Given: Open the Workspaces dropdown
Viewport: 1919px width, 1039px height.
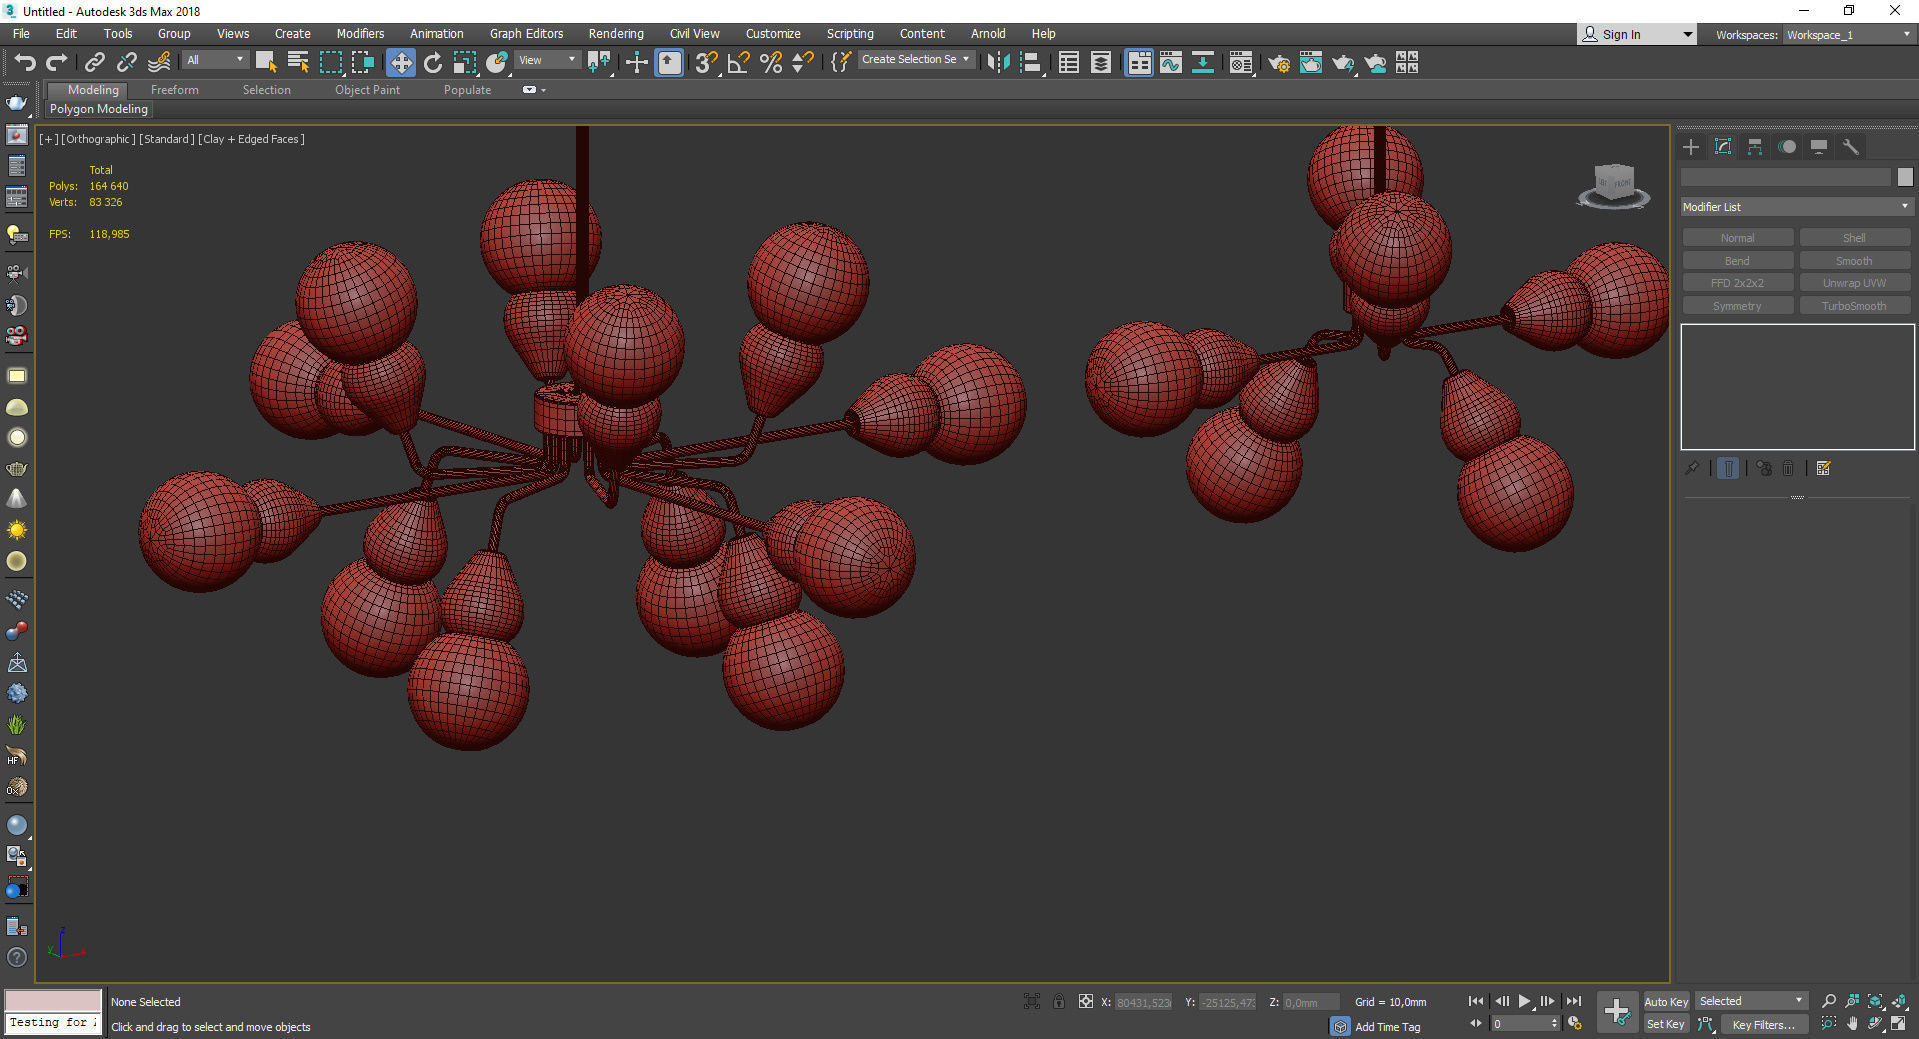Looking at the screenshot, I should click(1848, 34).
